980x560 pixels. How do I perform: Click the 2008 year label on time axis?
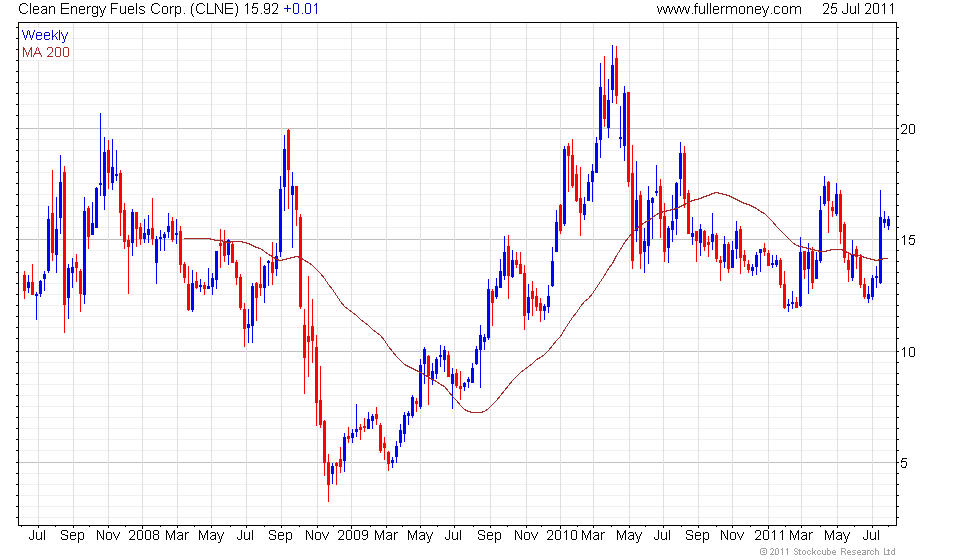(x=145, y=536)
